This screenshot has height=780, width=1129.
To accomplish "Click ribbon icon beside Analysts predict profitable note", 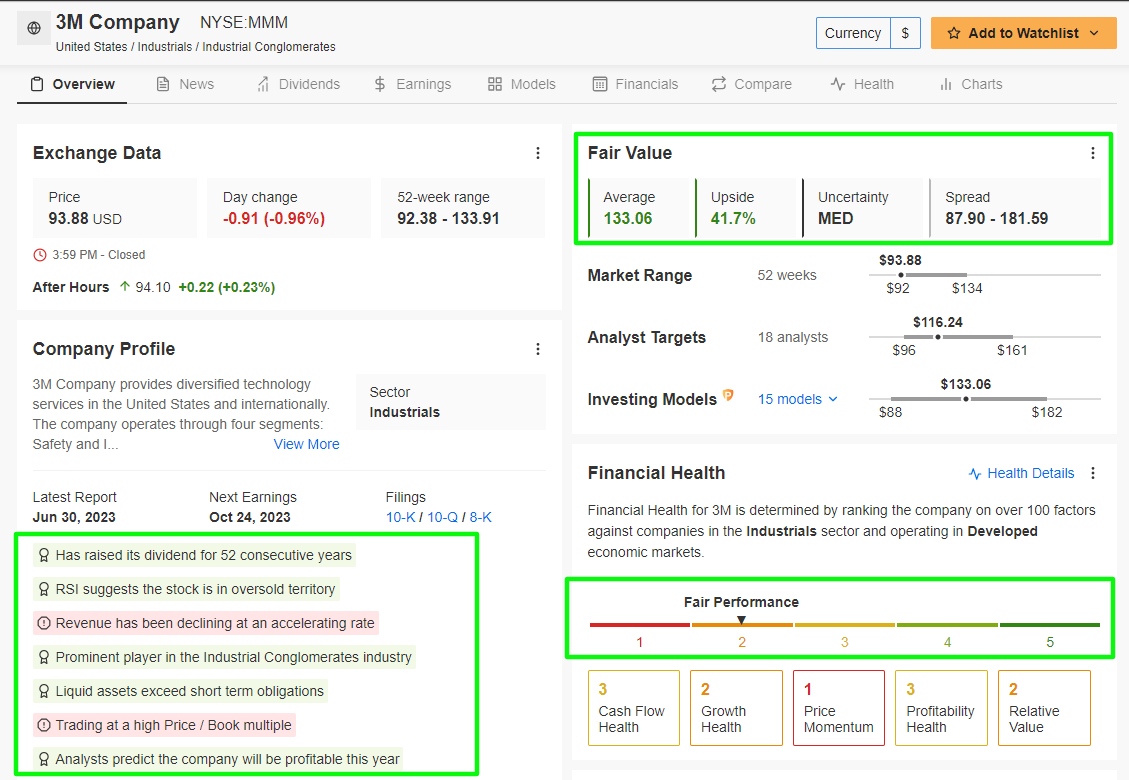I will pos(44,759).
